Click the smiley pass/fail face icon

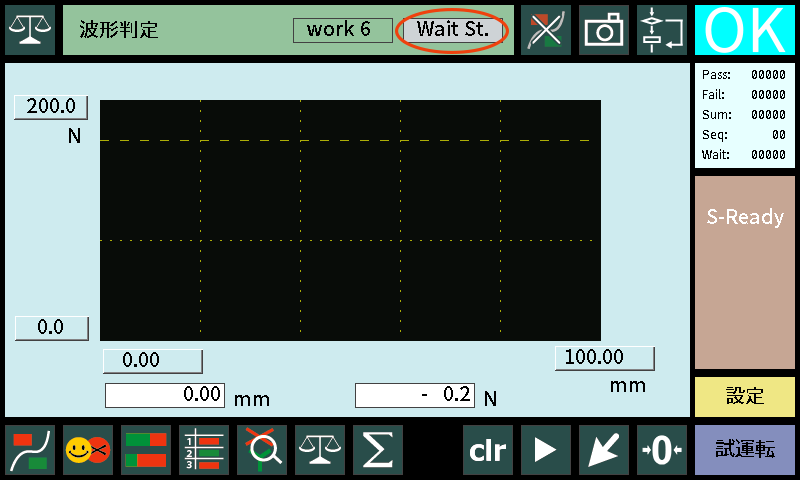pyautogui.click(x=88, y=450)
